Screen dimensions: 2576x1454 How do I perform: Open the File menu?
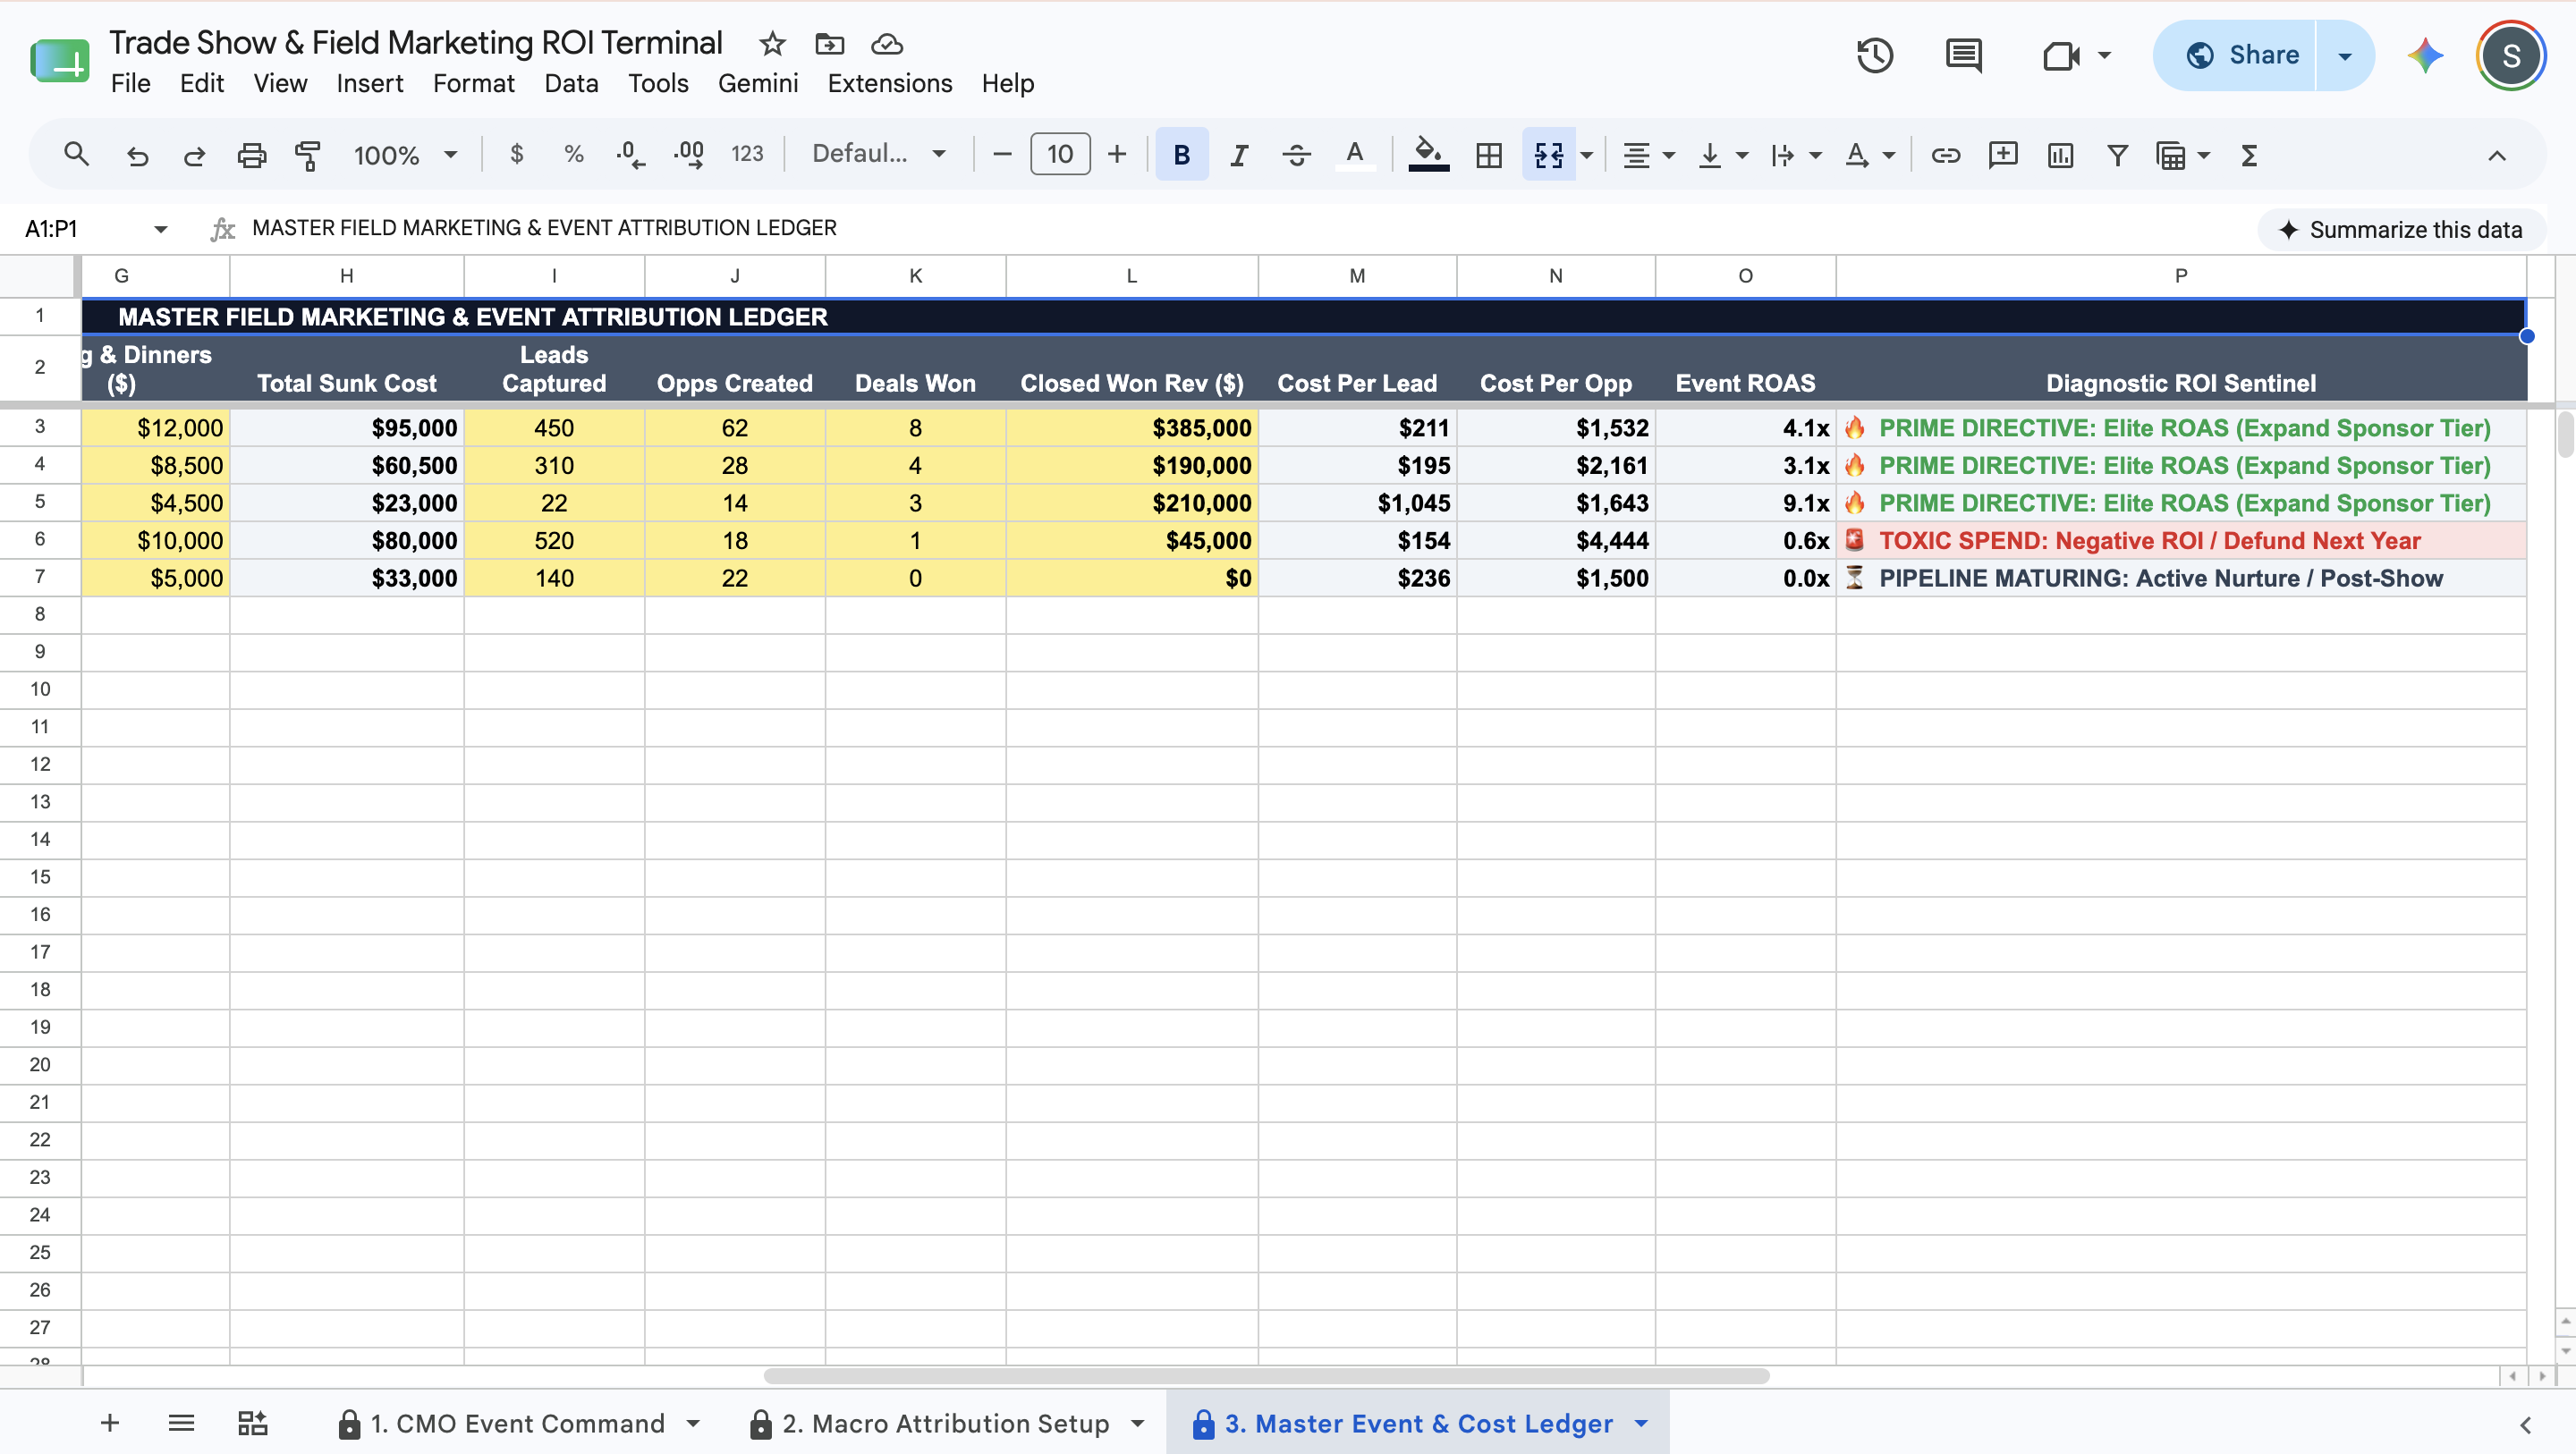tap(131, 83)
